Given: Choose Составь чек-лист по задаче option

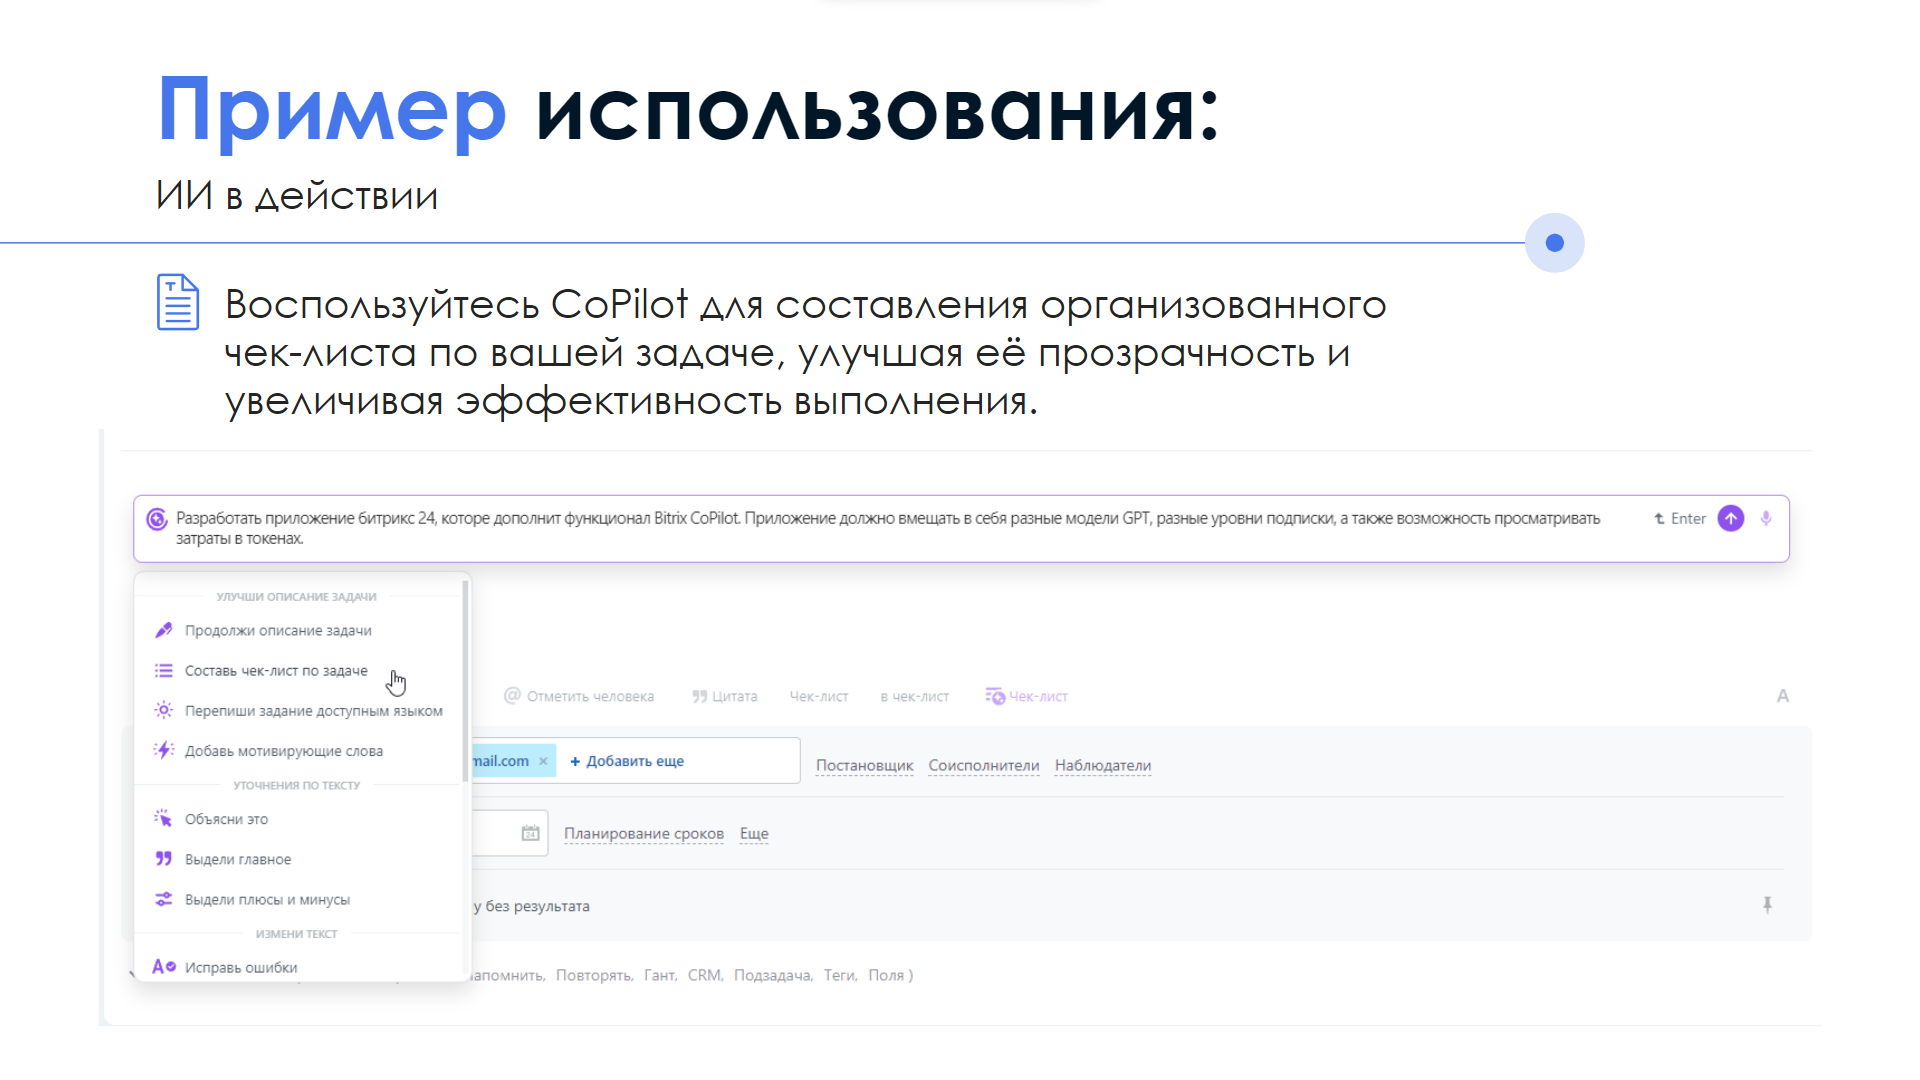Looking at the screenshot, I should pos(276,670).
